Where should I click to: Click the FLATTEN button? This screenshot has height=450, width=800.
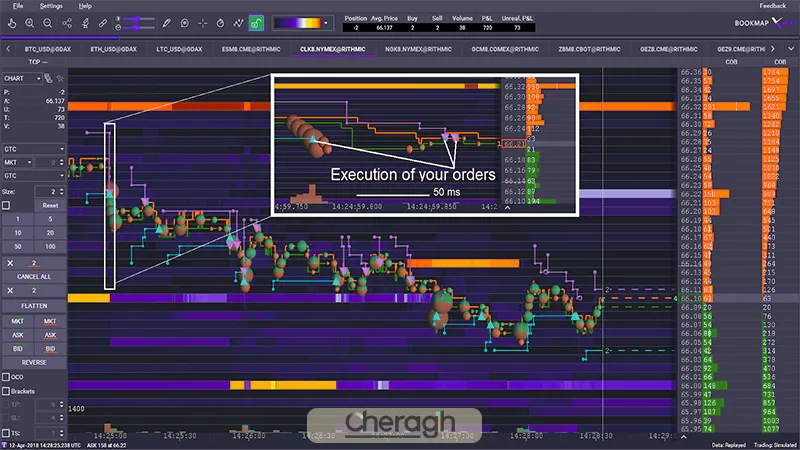pos(34,304)
